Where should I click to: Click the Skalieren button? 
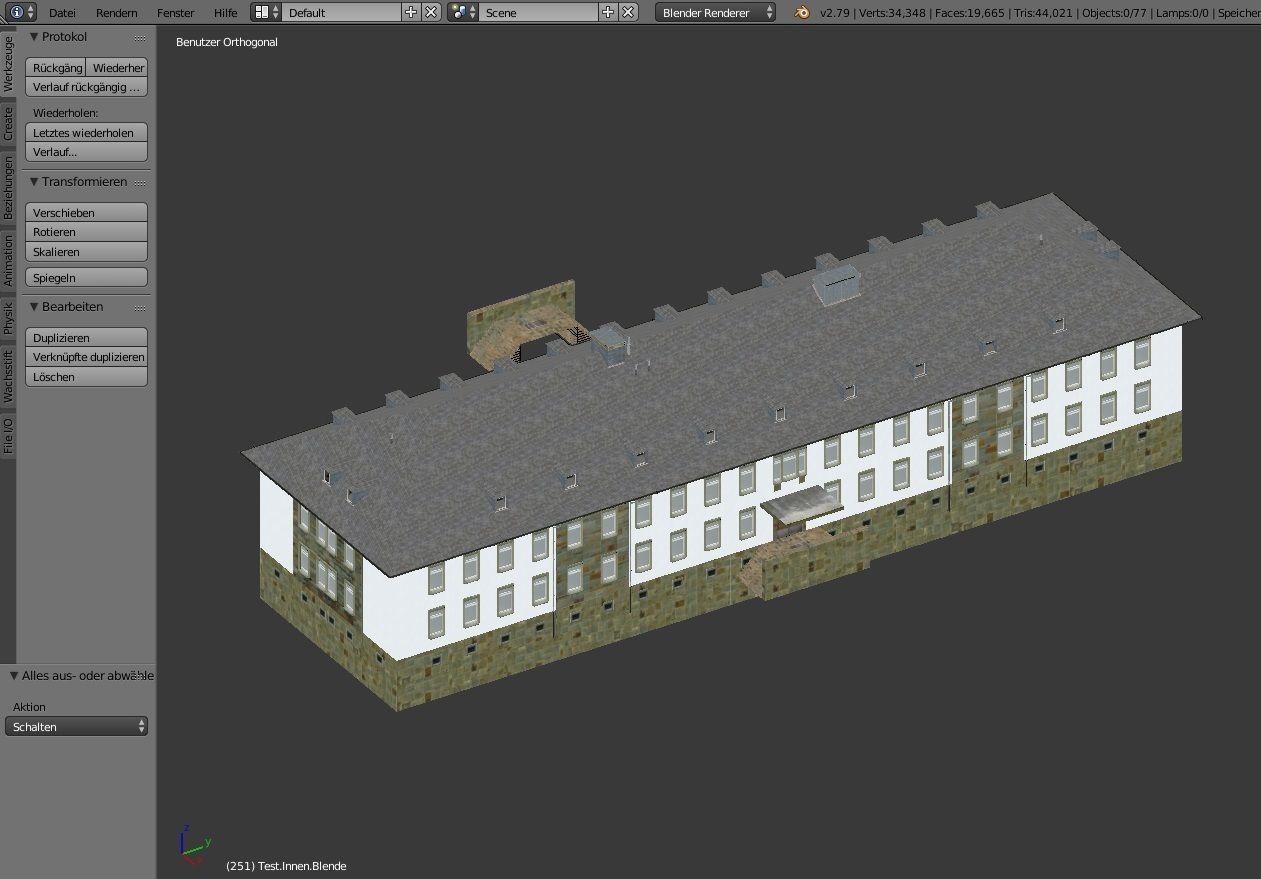[x=86, y=251]
